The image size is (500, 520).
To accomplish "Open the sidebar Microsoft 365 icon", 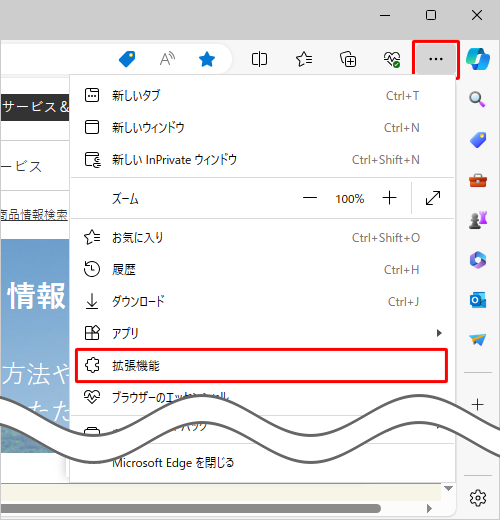I will pos(478,260).
